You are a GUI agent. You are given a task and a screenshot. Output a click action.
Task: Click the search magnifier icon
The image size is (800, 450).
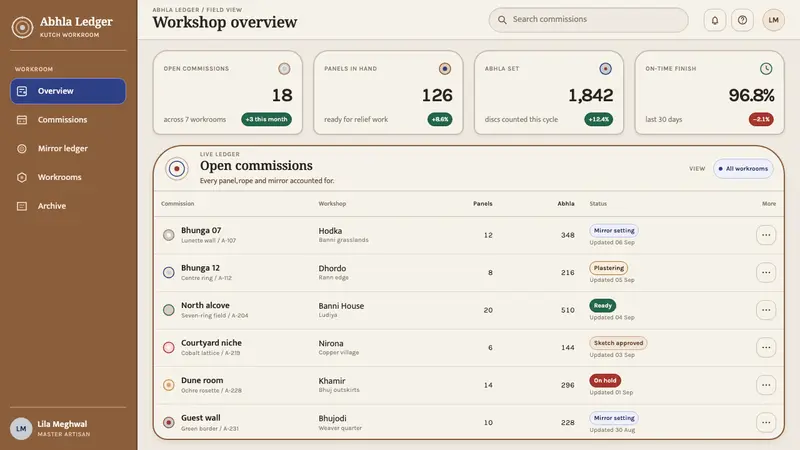coord(502,20)
